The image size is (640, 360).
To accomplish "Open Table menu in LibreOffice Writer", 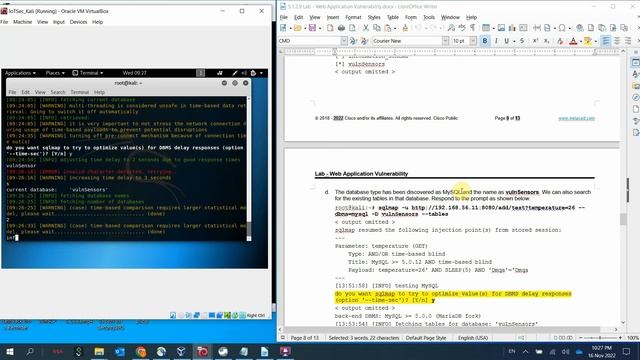I will pos(393,17).
